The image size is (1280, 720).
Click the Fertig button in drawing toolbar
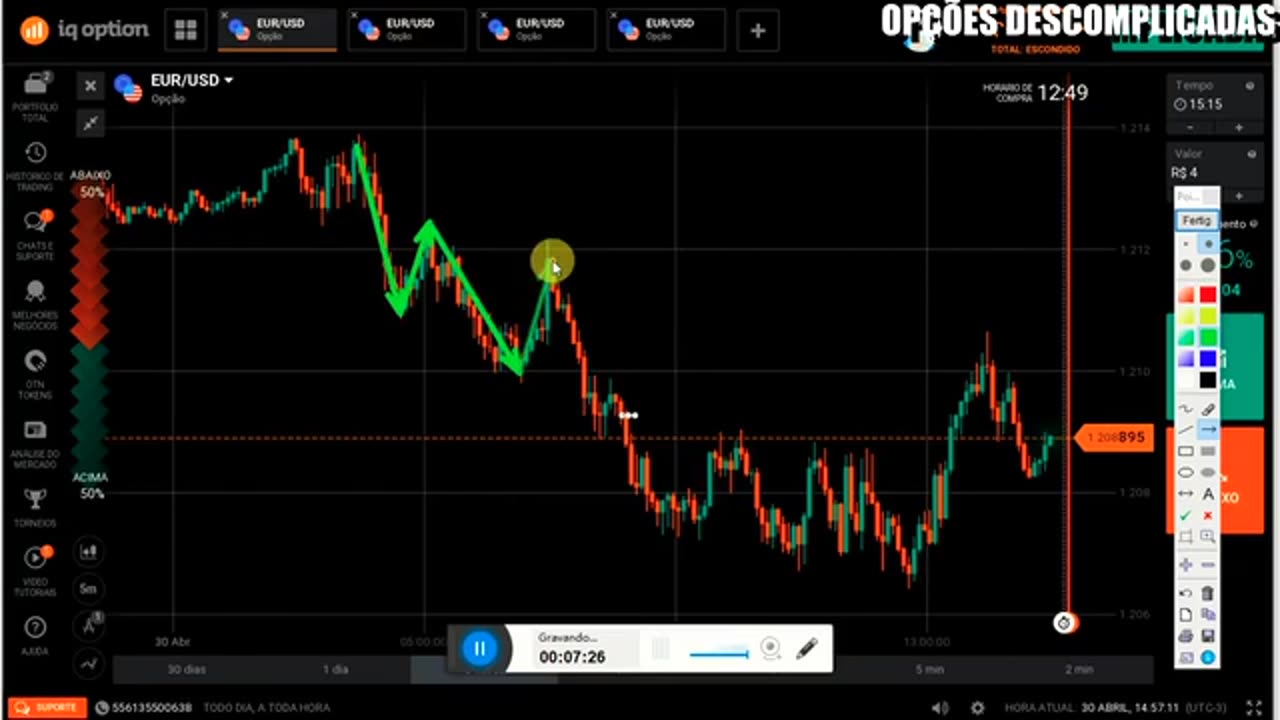coord(1196,220)
